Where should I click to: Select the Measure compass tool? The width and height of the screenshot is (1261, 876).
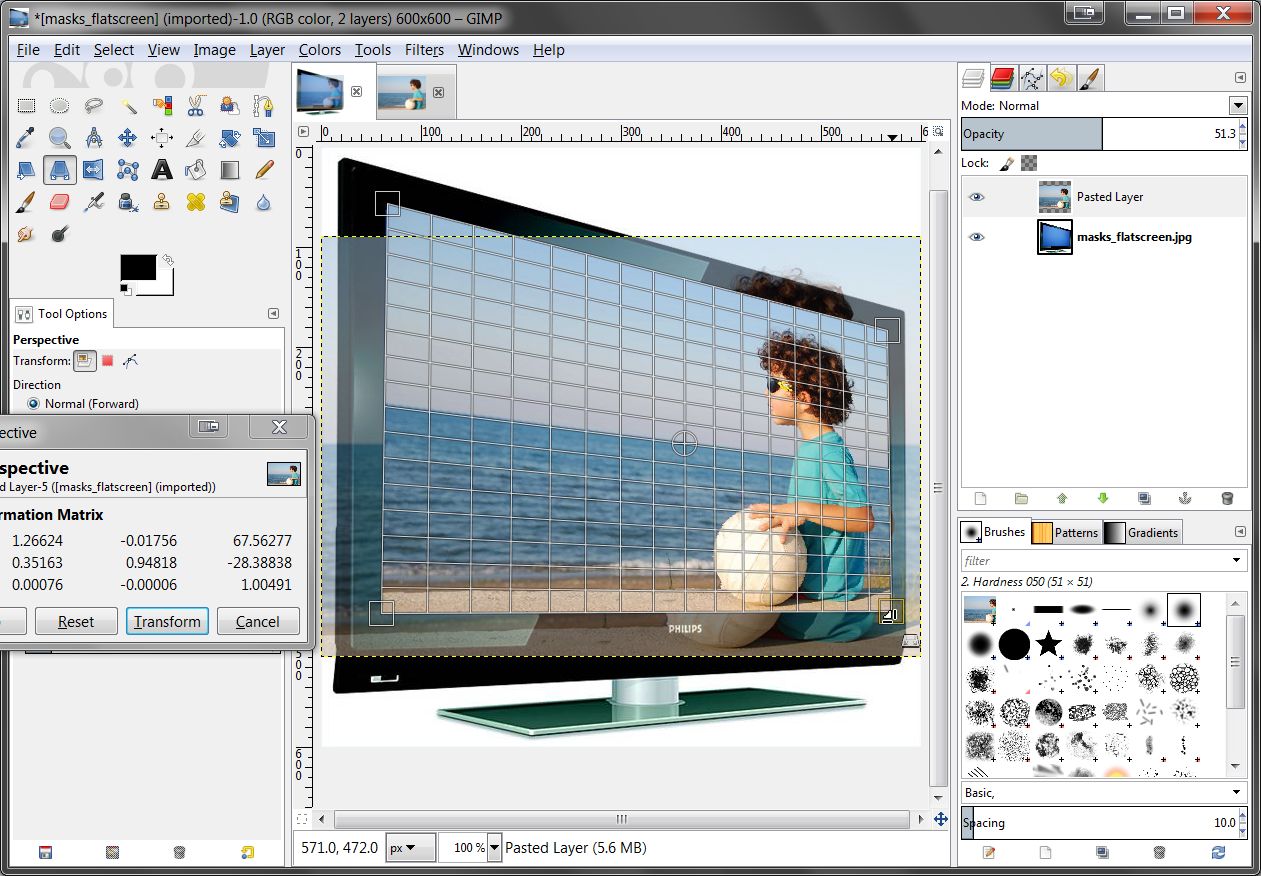click(x=94, y=138)
